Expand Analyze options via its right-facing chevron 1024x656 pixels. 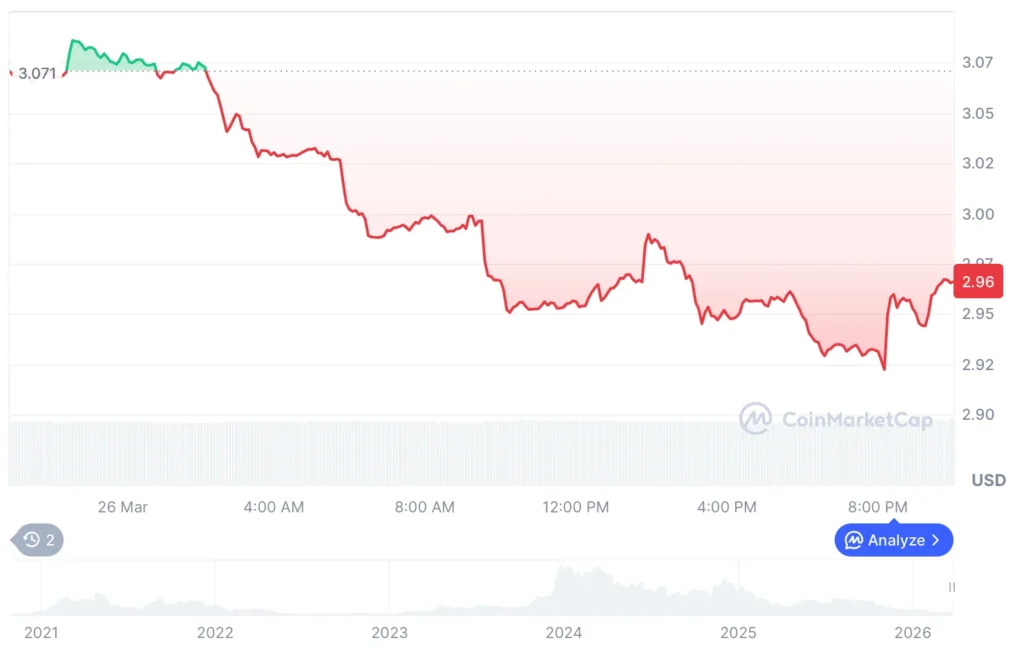[x=934, y=540]
